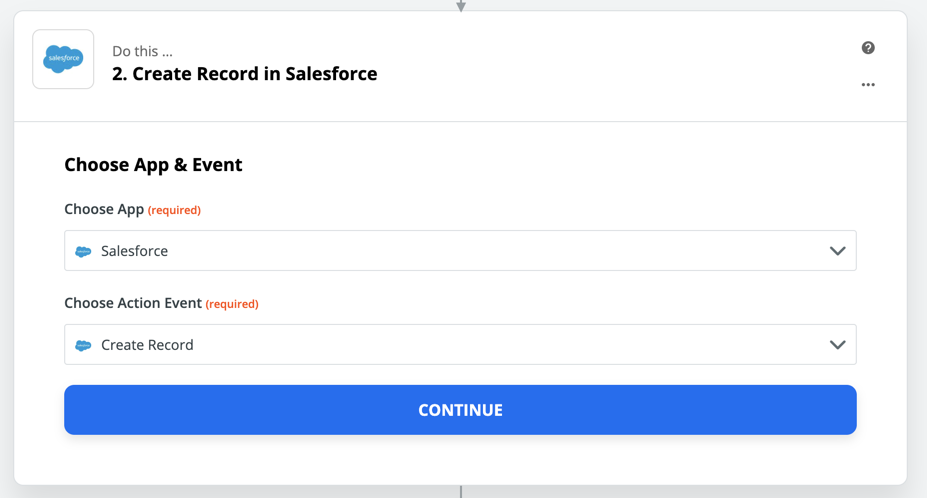The width and height of the screenshot is (927, 498).
Task: Click the connector line below the card
Action: coord(461,491)
